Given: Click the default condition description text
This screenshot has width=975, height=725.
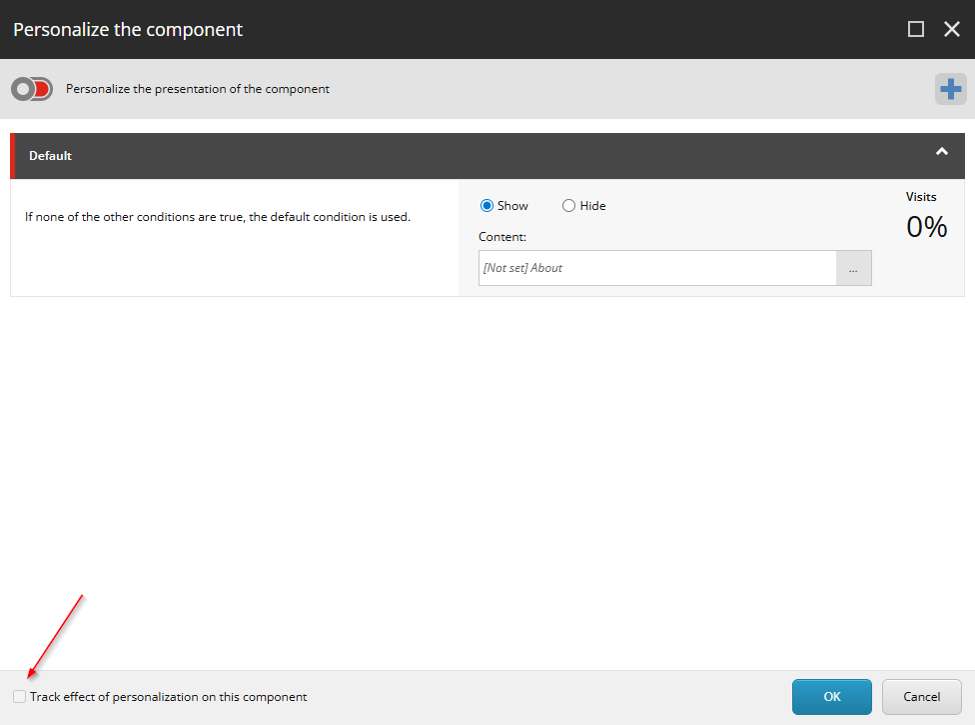Looking at the screenshot, I should pos(217,216).
